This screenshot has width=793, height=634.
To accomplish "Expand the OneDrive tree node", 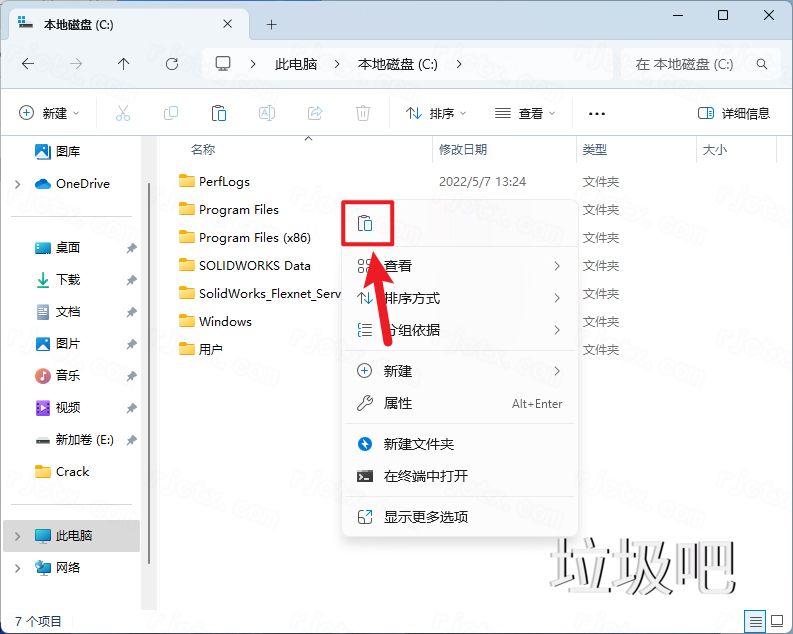I will click(x=18, y=184).
